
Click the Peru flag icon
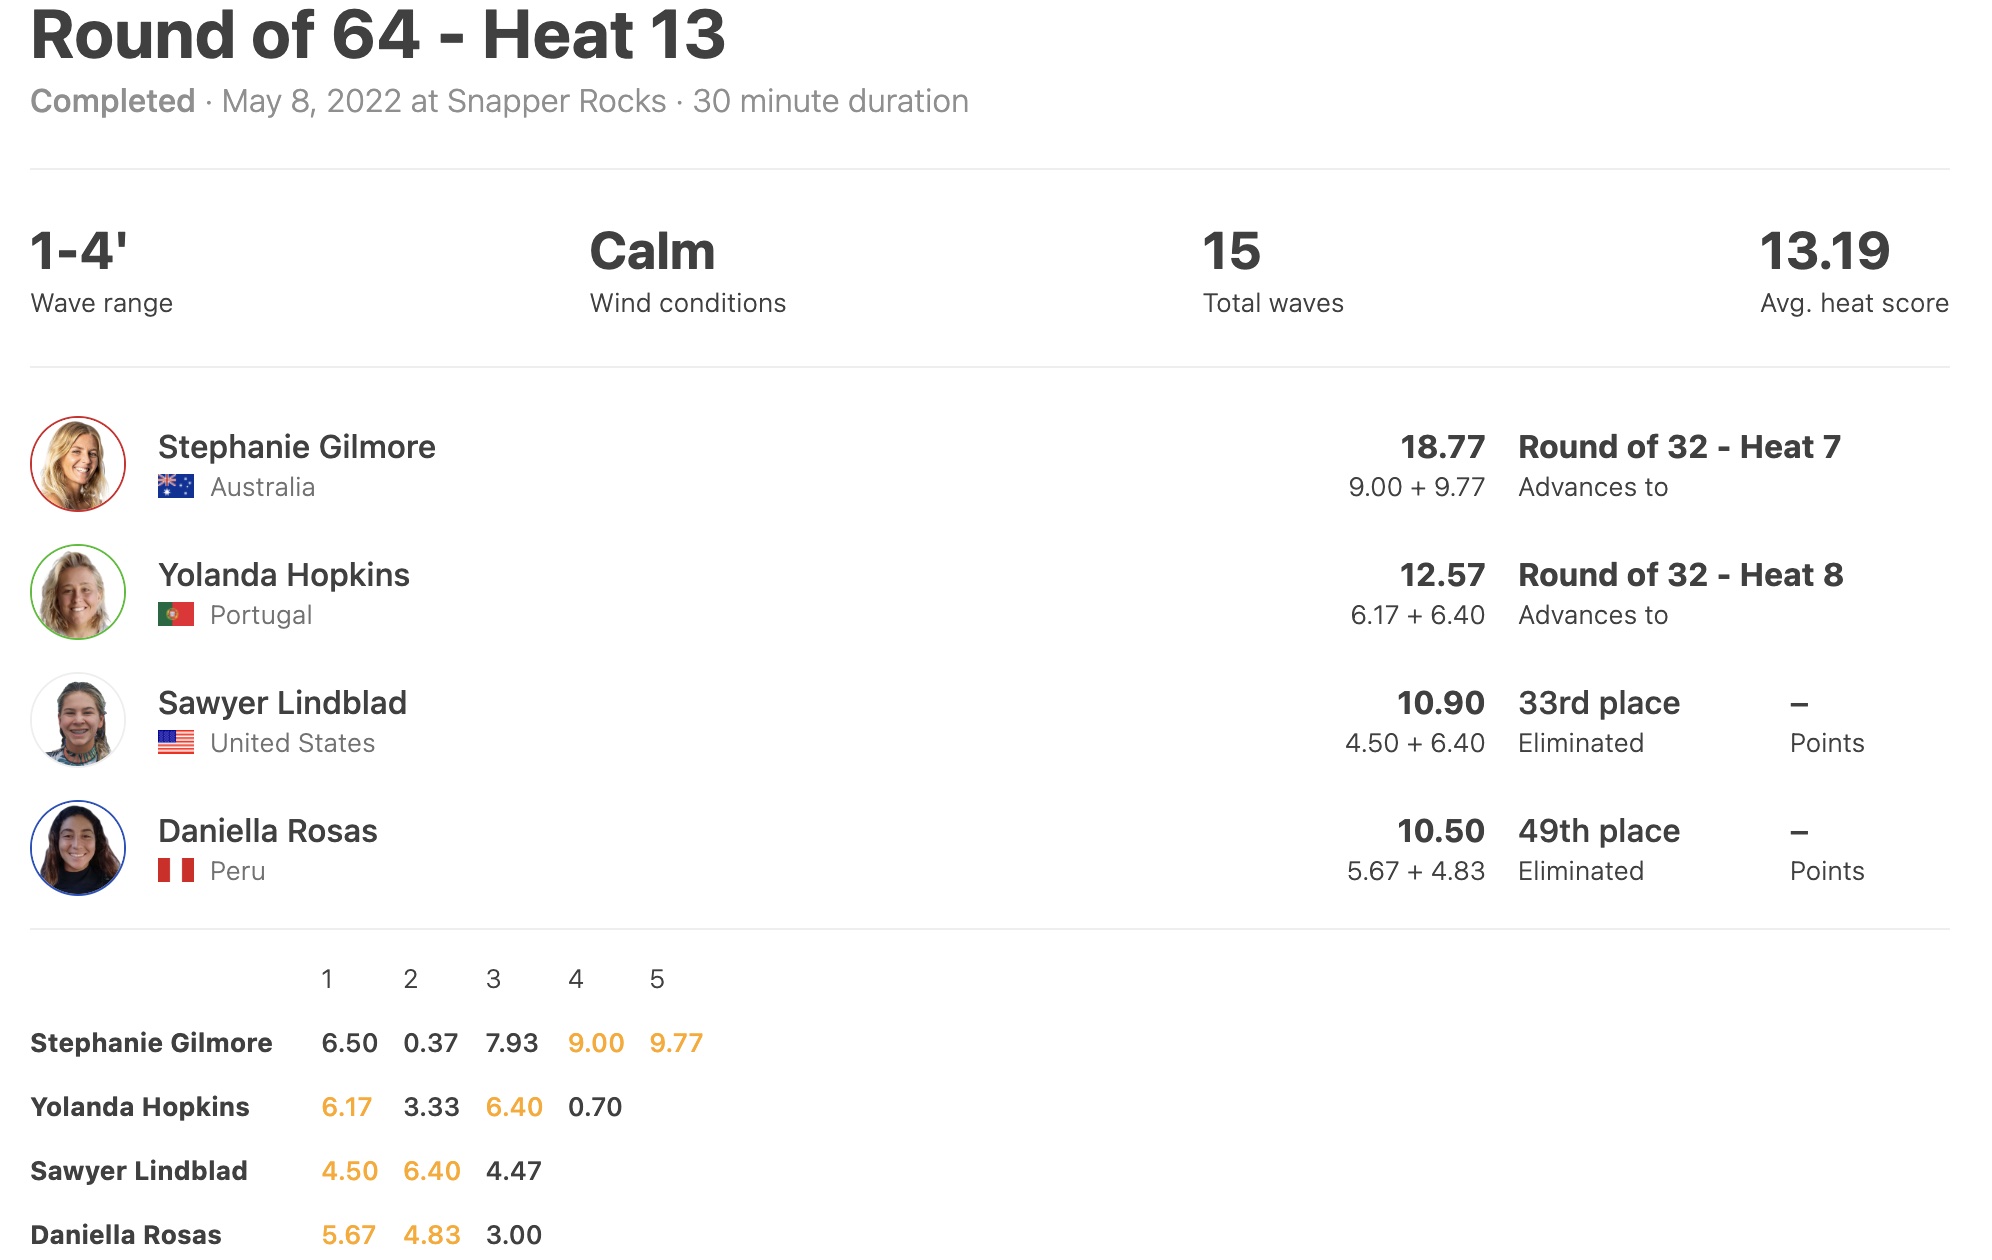coord(176,871)
